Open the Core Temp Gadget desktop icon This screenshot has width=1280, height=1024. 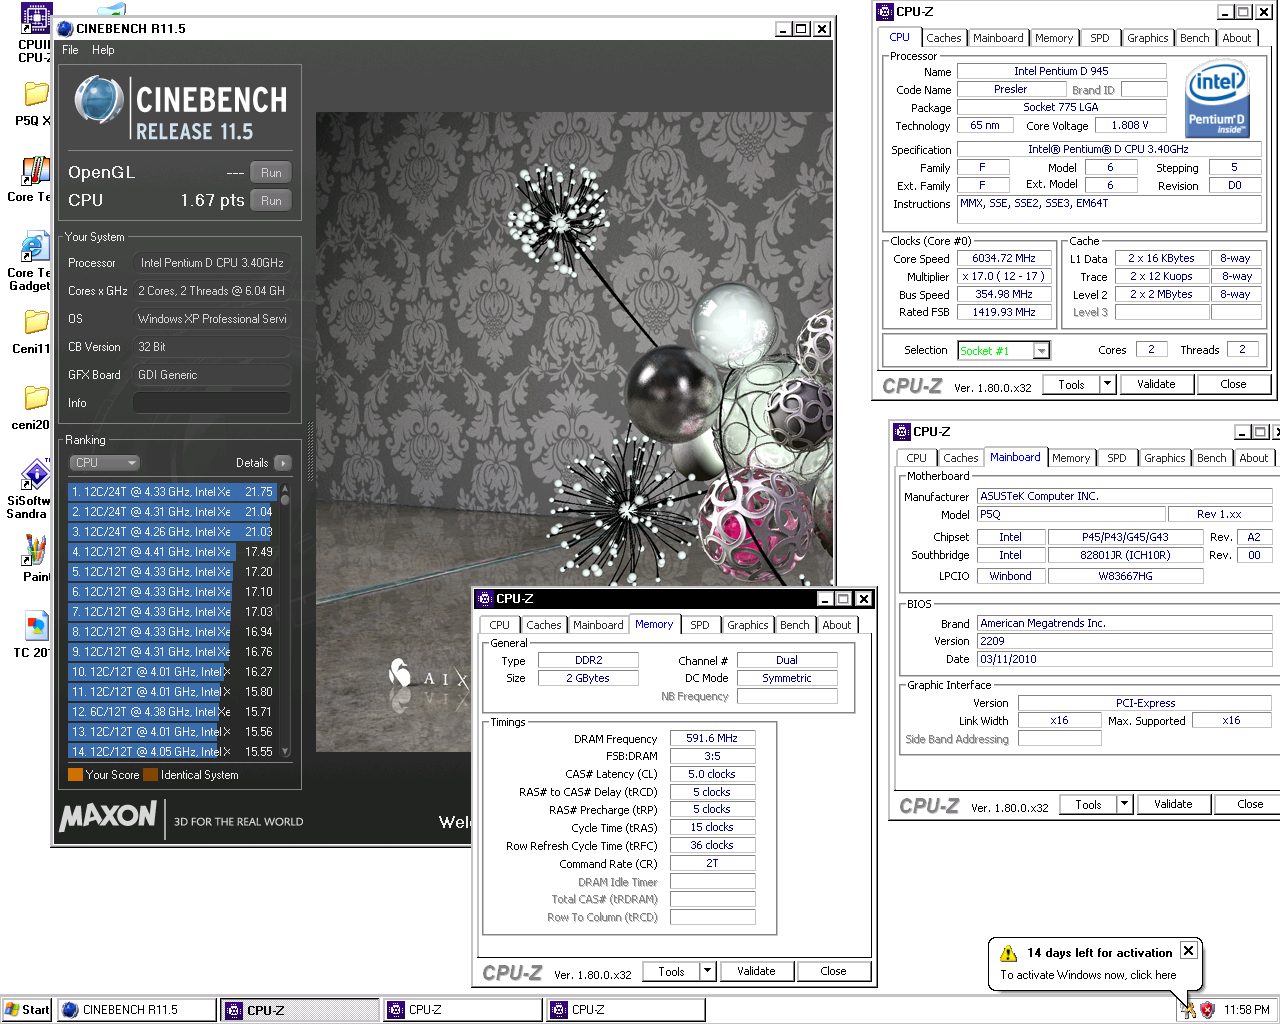point(35,247)
